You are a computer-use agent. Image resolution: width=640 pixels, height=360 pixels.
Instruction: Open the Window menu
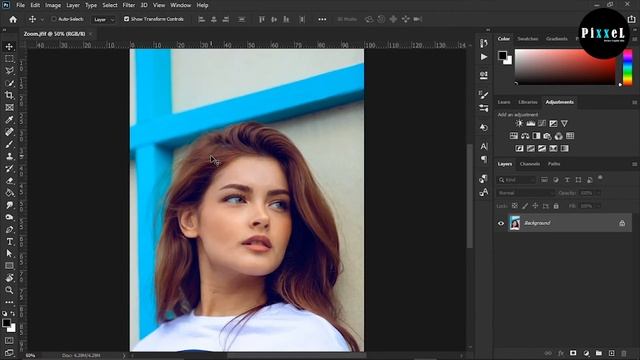[180, 5]
